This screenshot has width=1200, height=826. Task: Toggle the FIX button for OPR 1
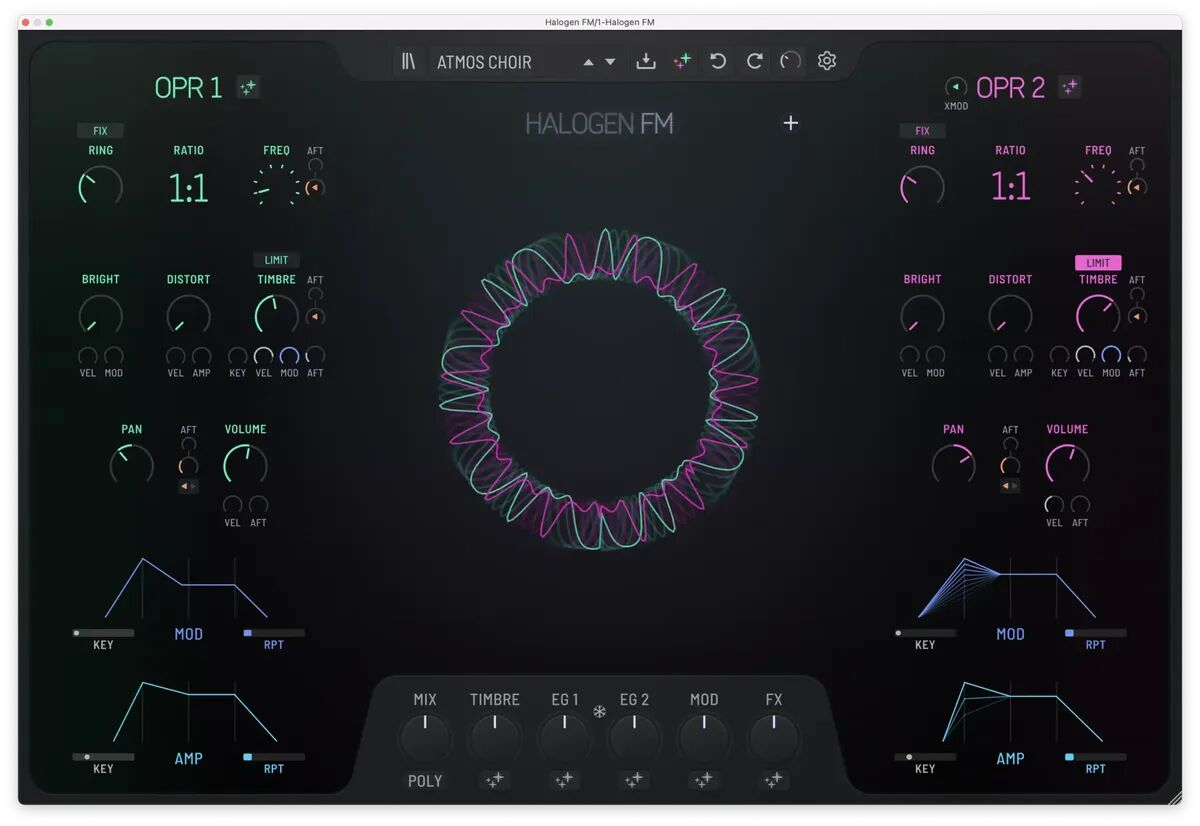[x=100, y=131]
